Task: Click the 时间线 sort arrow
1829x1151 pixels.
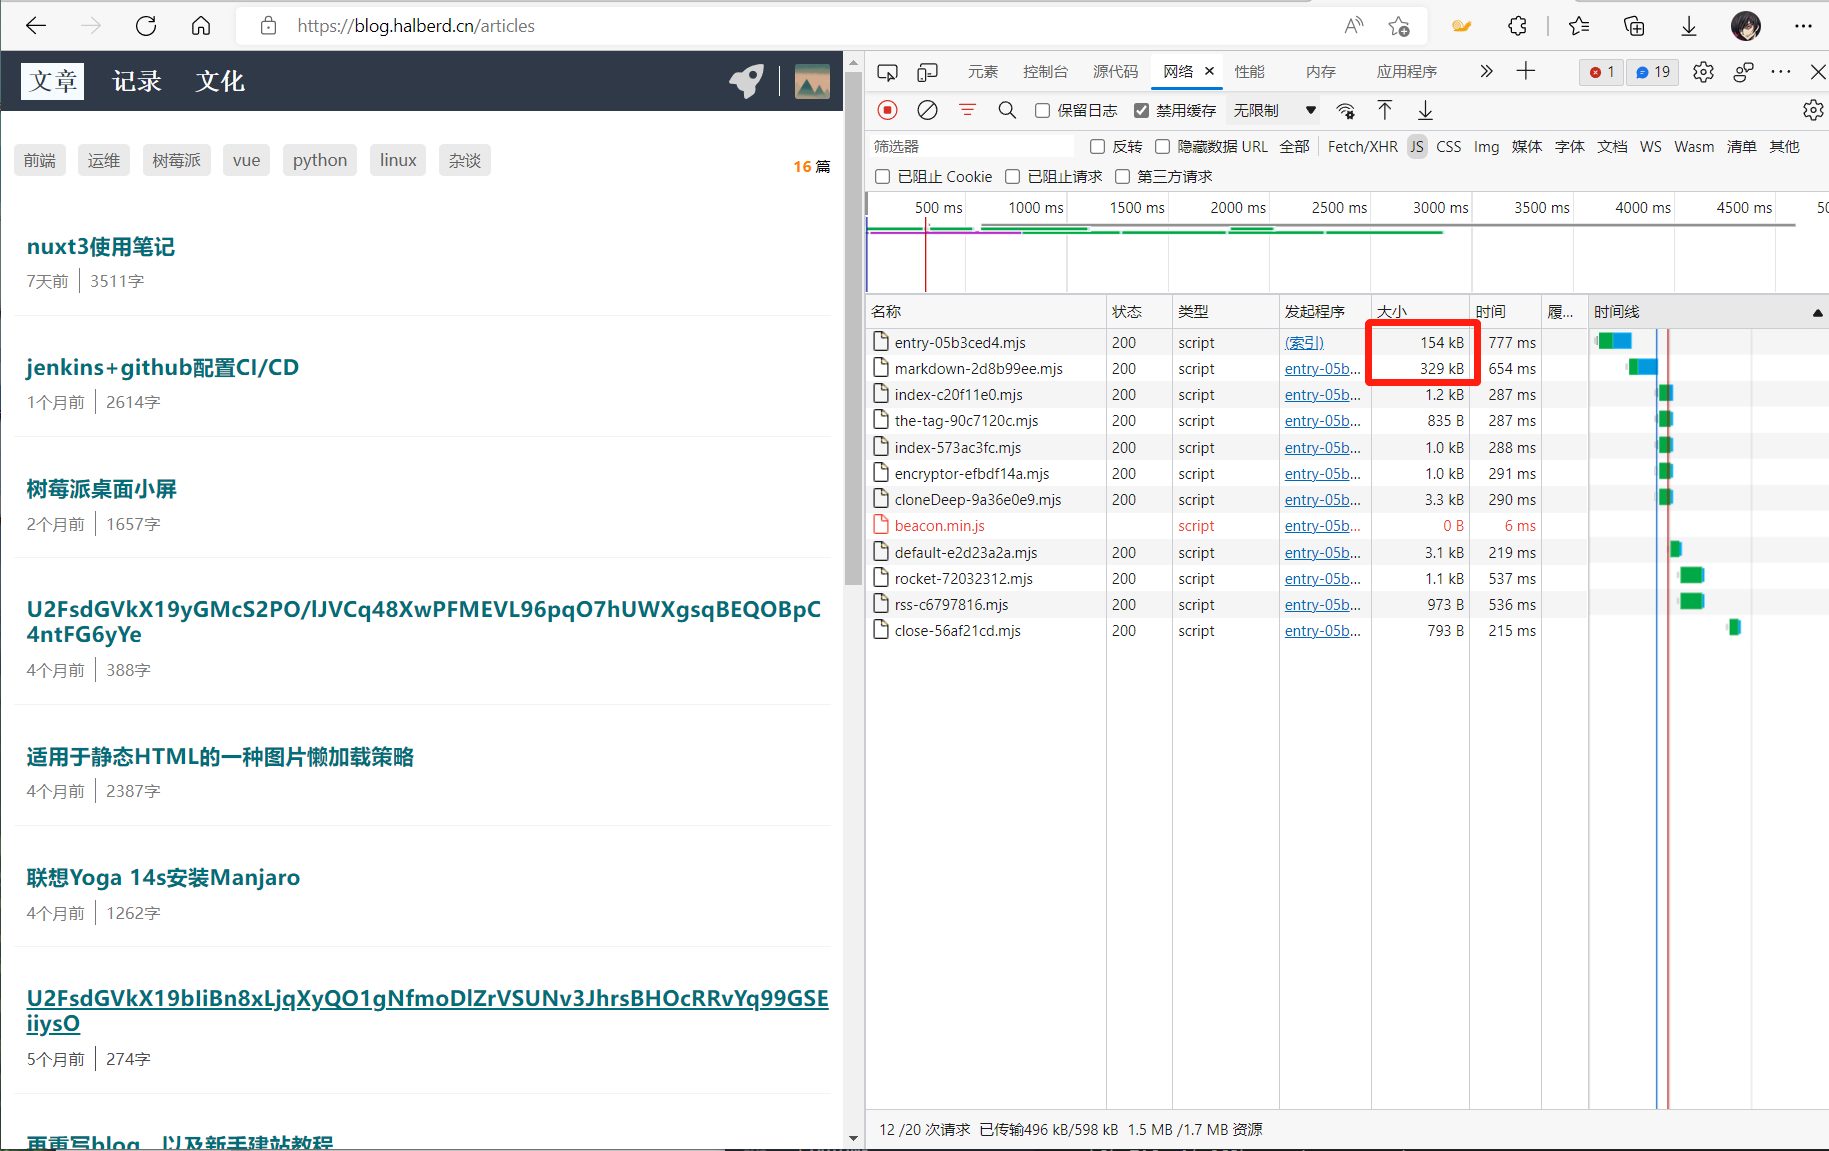Action: pos(1817,313)
